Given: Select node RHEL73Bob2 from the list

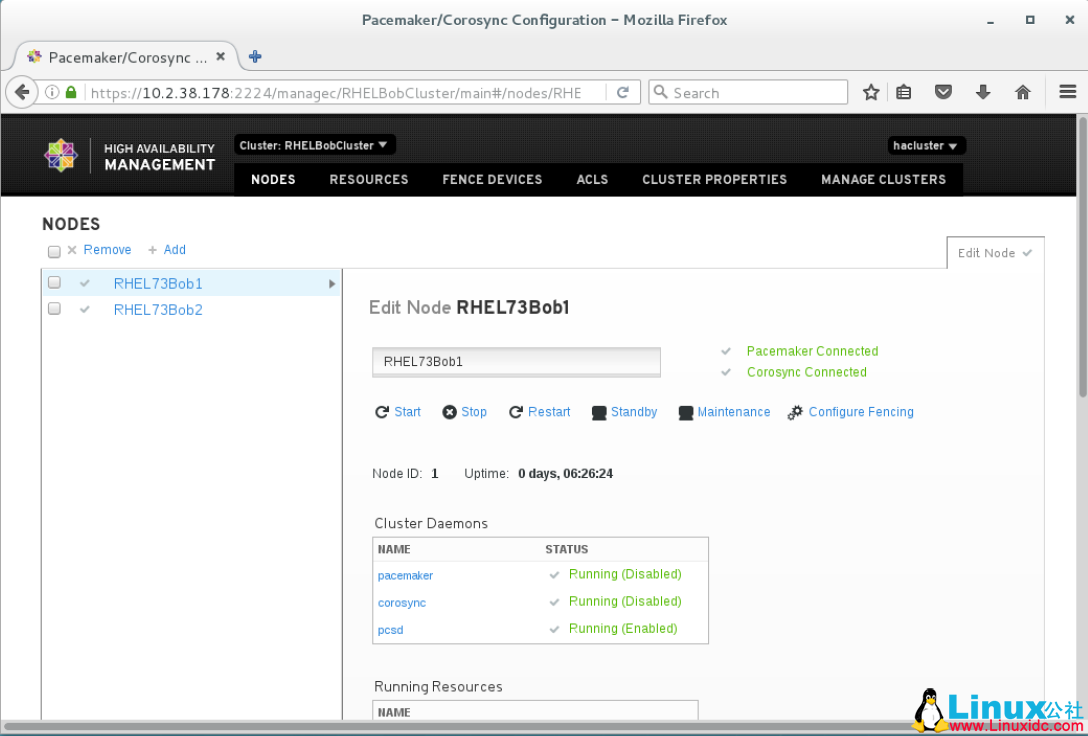Looking at the screenshot, I should tap(158, 309).
